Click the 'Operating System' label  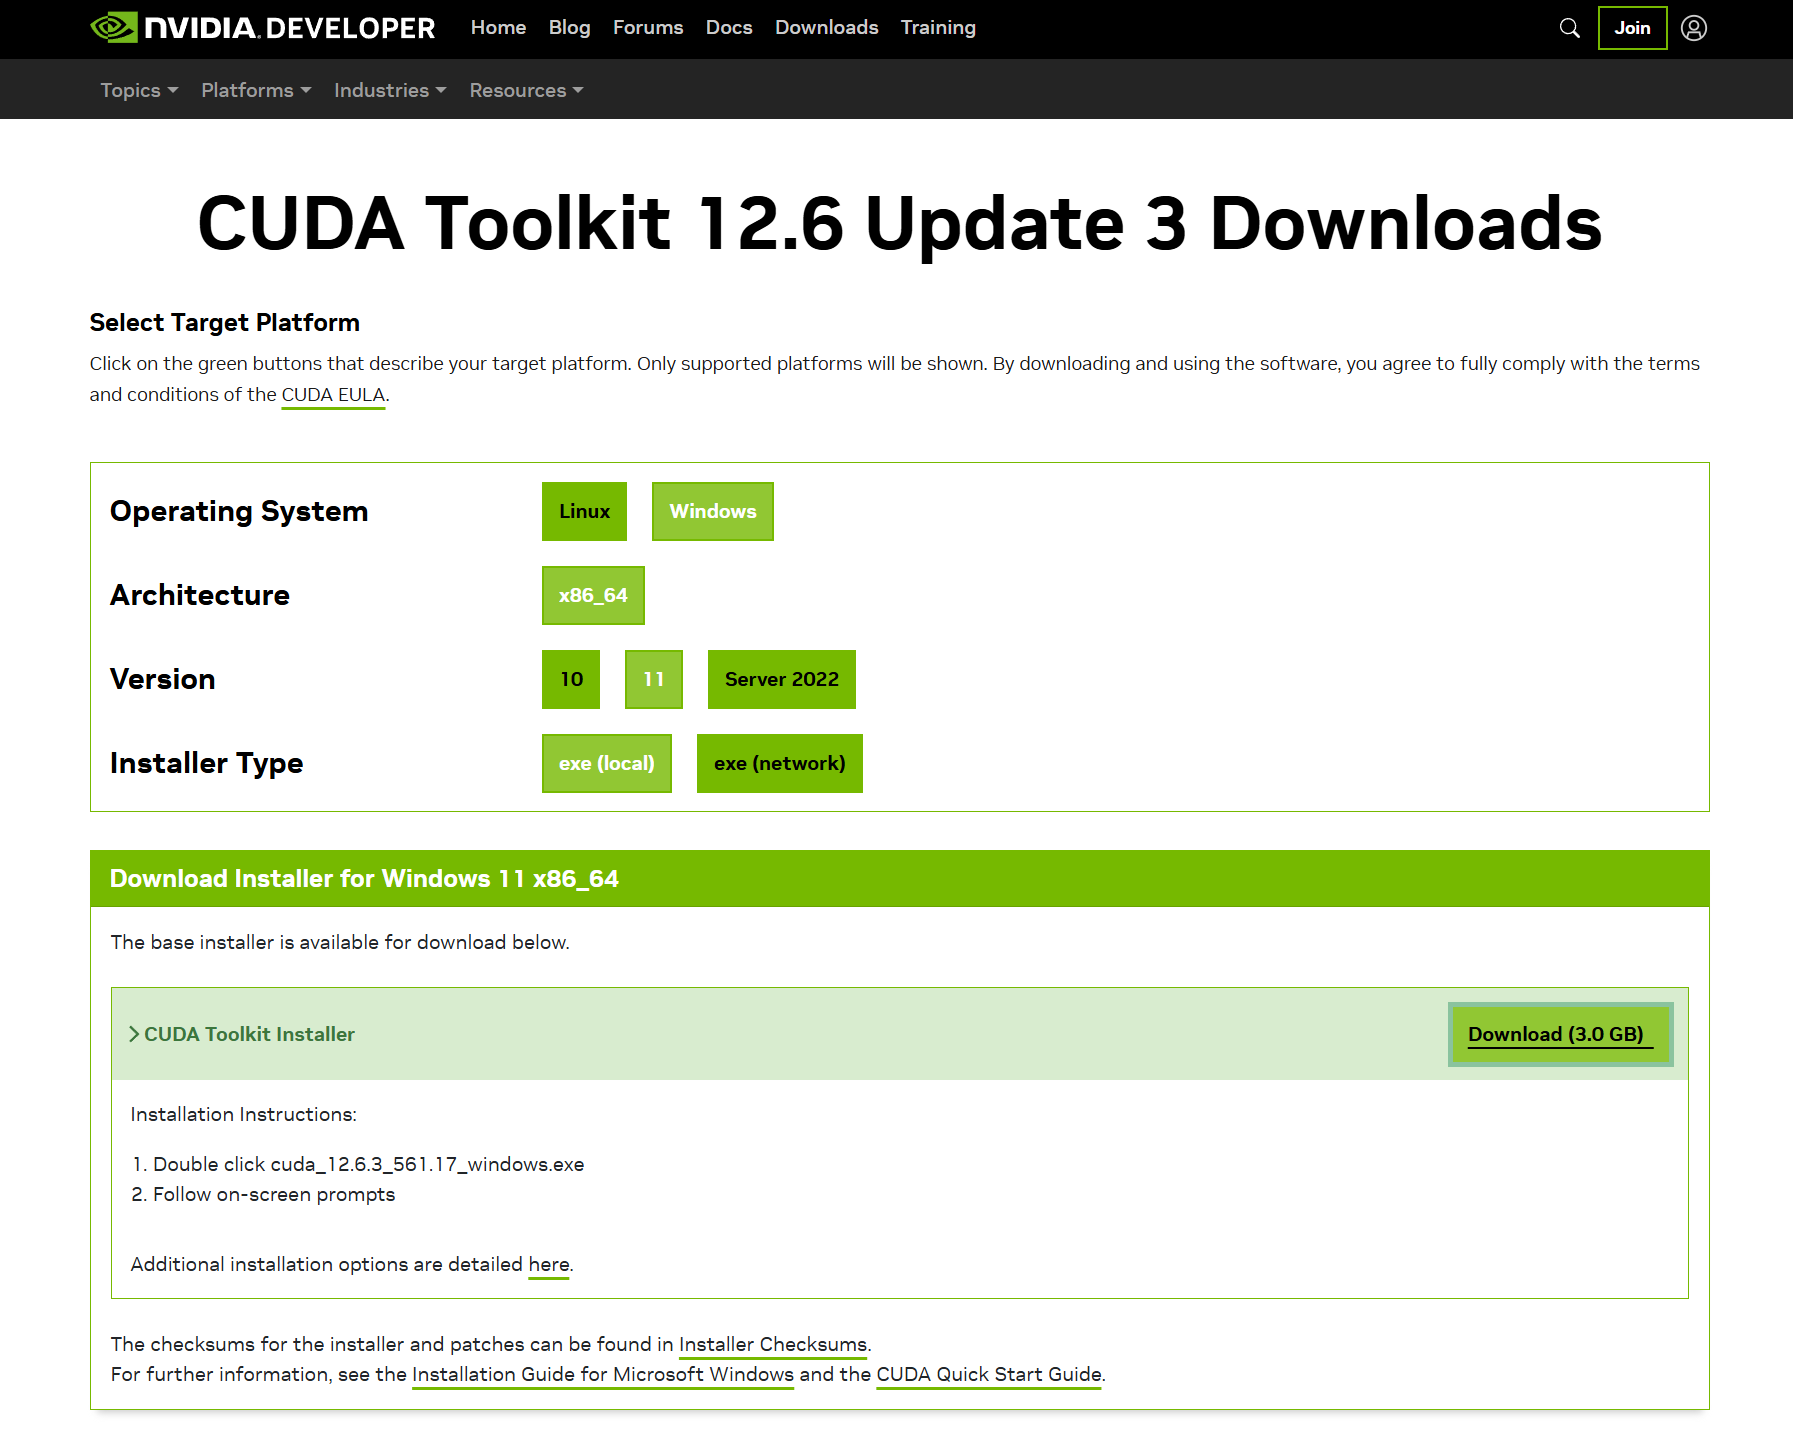(239, 511)
